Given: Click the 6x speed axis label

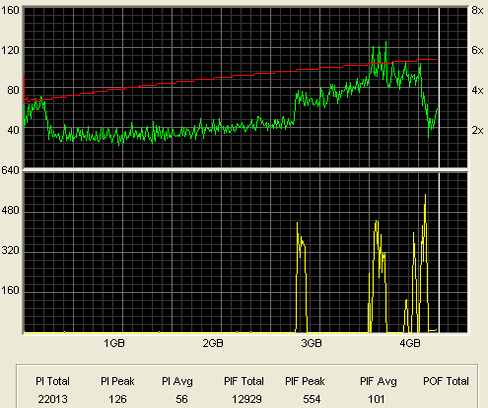Looking at the screenshot, I should pos(477,50).
